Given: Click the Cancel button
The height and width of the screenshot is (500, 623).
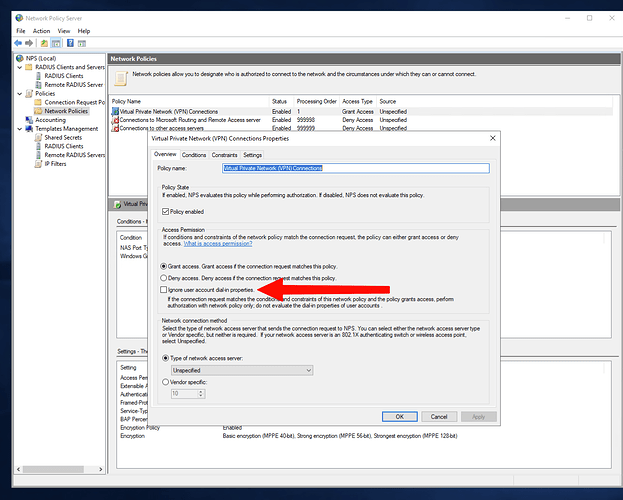Looking at the screenshot, I should (439, 417).
